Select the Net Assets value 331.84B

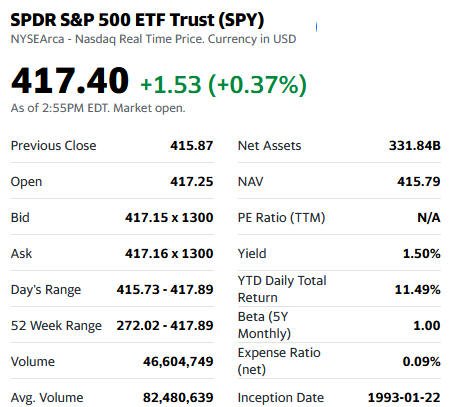415,146
